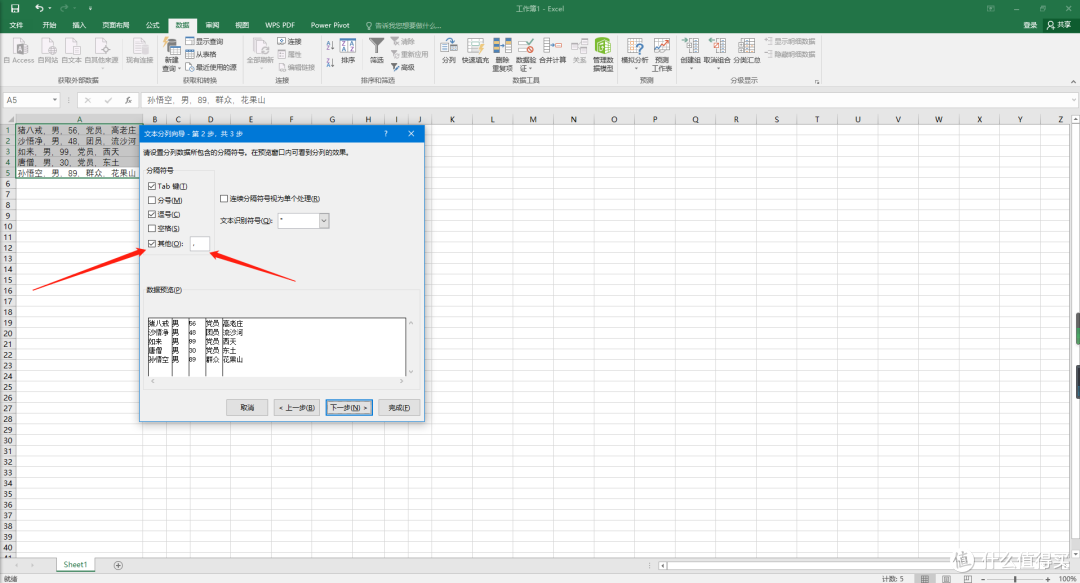Click the From Text (自文本) icon

click(x=72, y=47)
